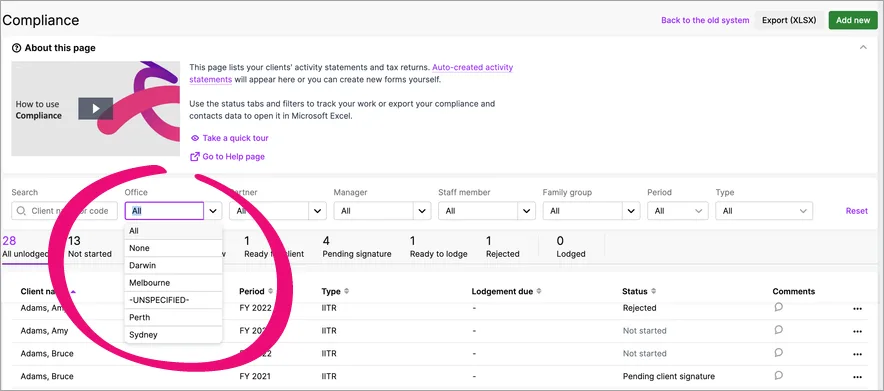Sort table by Period column arrows
This screenshot has width=884, height=391.
click(x=271, y=291)
